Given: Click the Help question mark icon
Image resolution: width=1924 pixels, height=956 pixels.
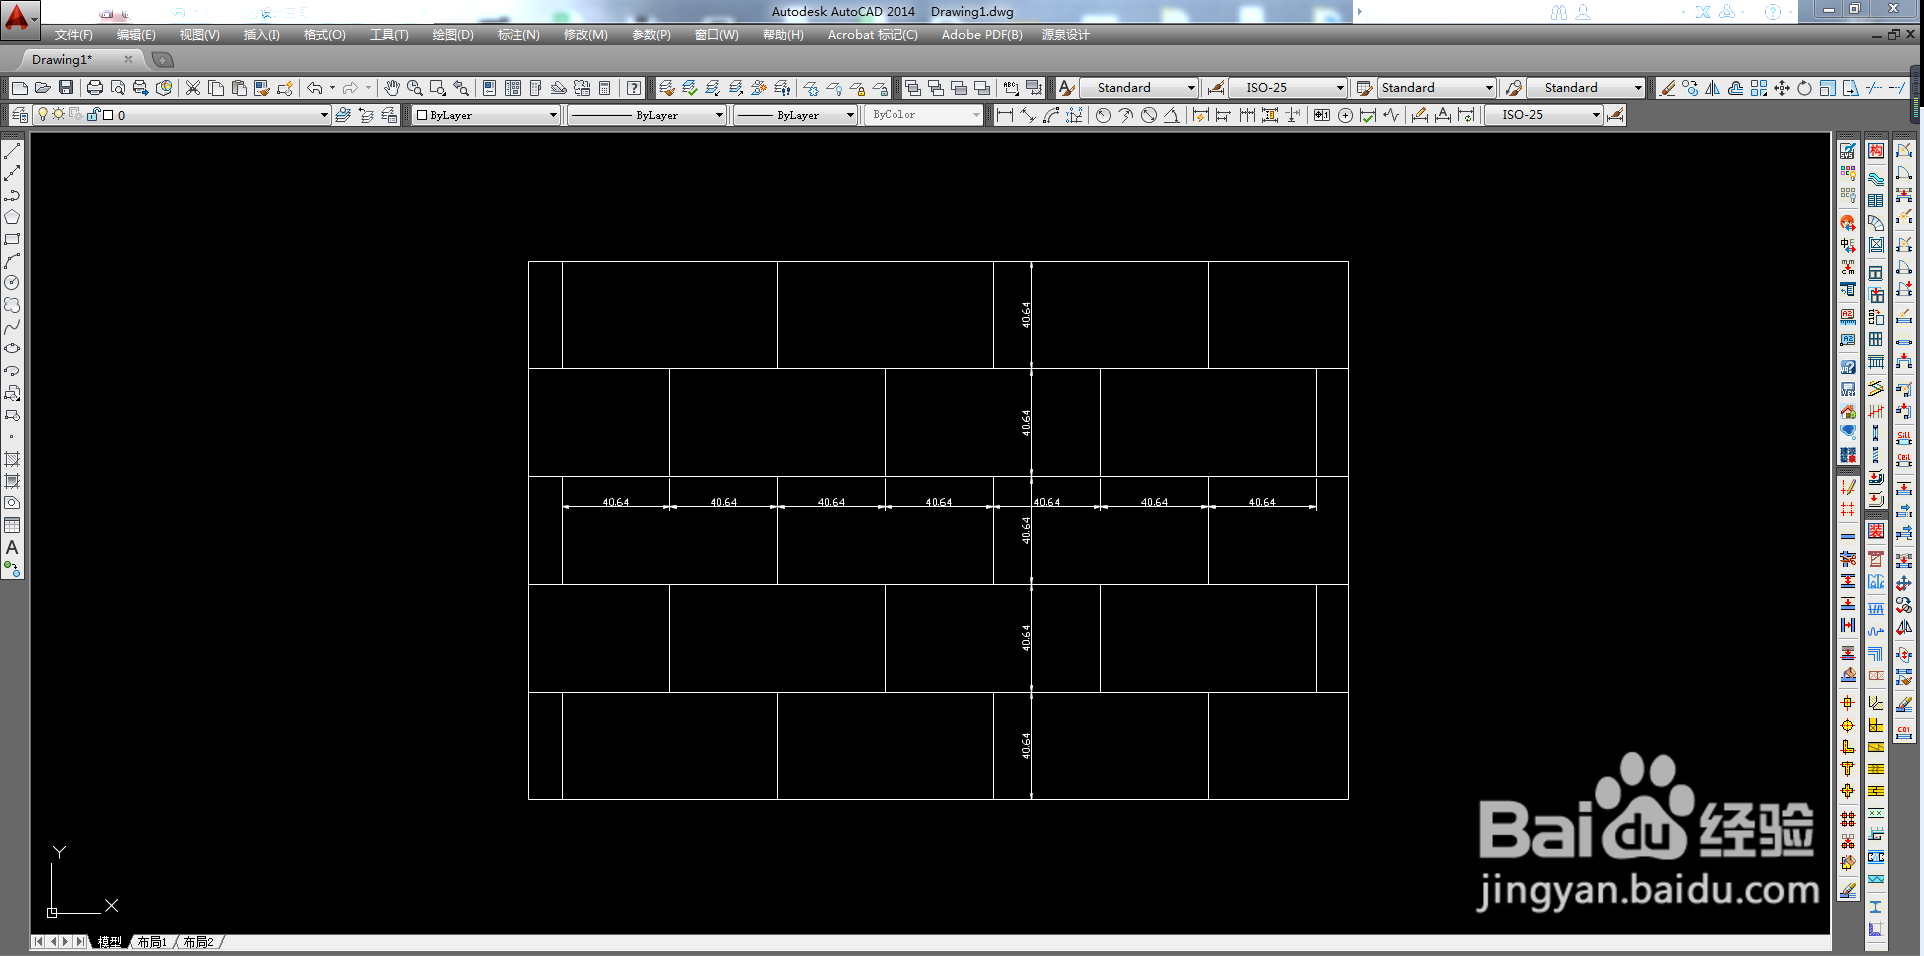Looking at the screenshot, I should (x=634, y=88).
